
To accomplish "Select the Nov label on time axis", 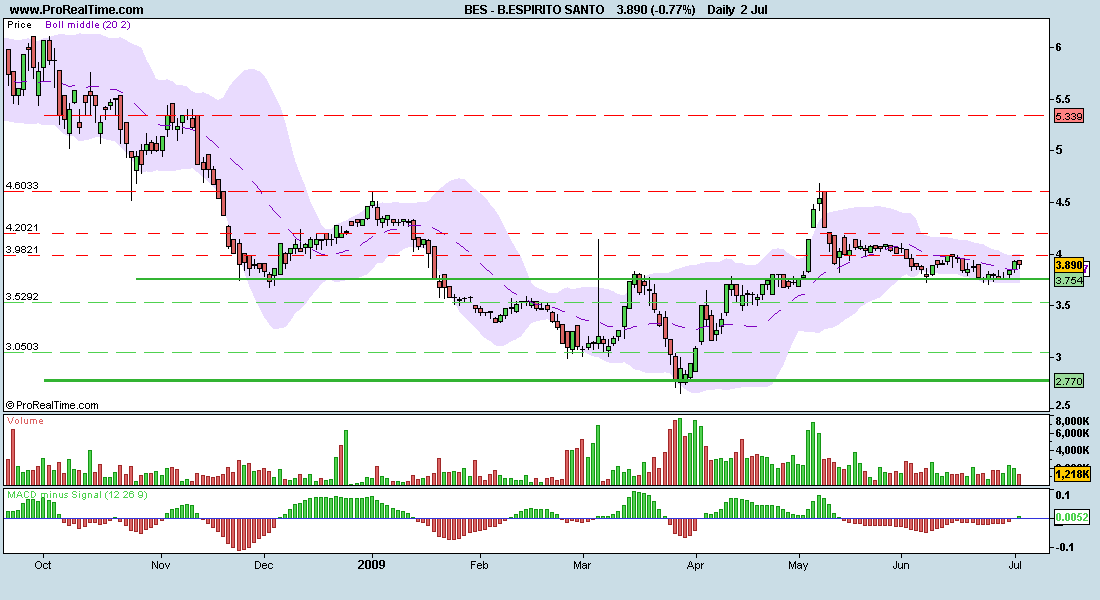I will (x=161, y=565).
